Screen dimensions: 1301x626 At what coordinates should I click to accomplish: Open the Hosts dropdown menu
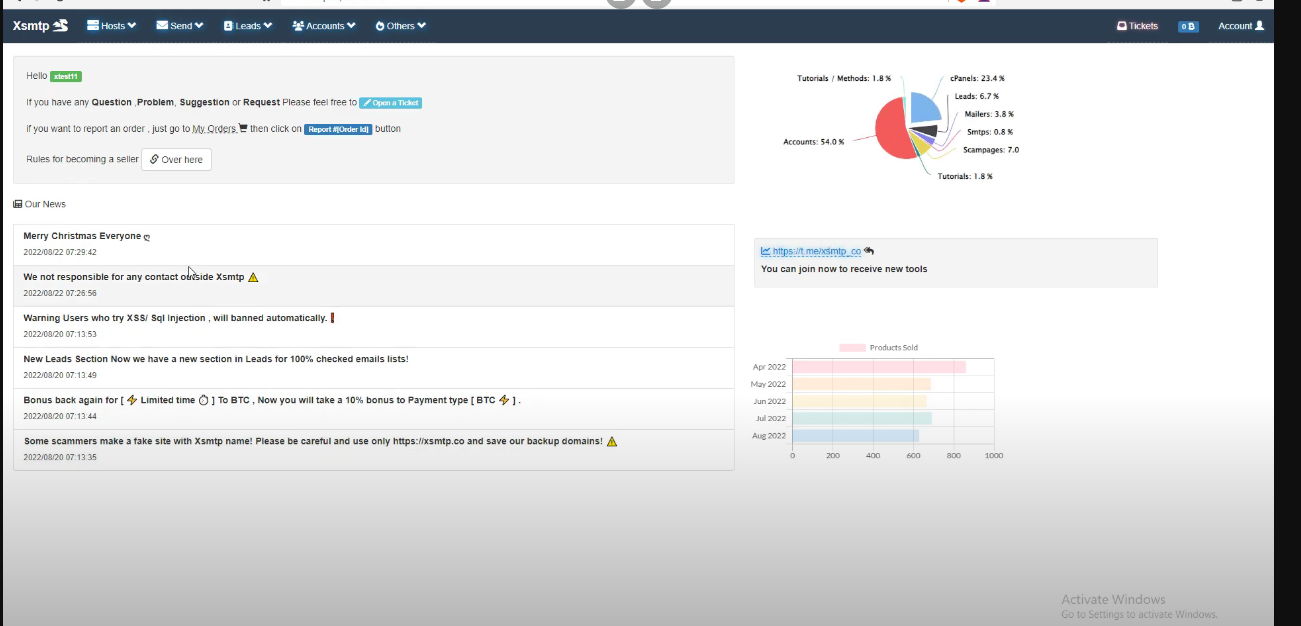[112, 26]
